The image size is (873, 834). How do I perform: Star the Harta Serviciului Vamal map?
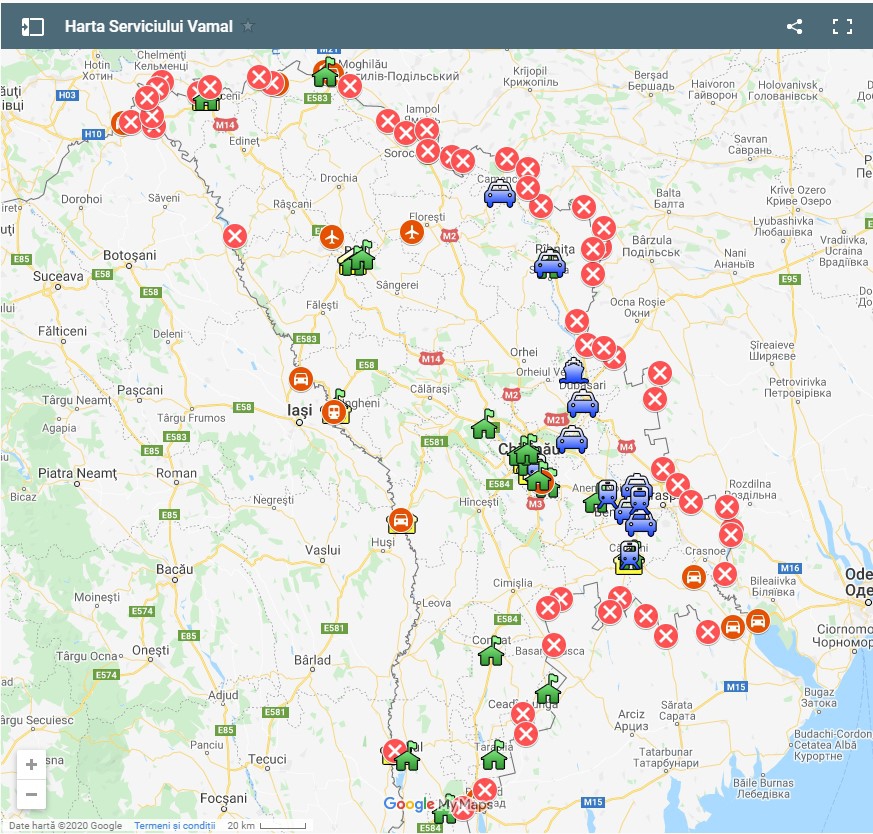[x=248, y=26]
